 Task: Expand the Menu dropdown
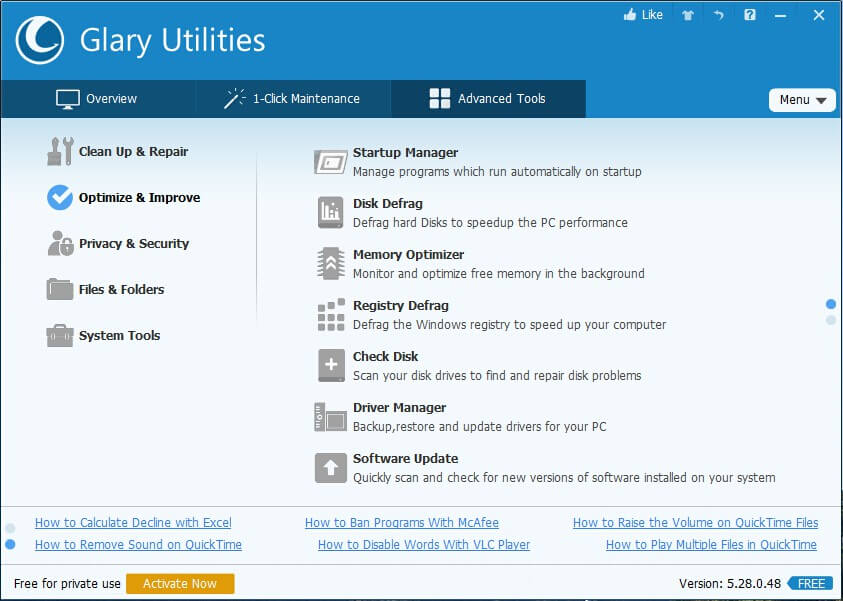tap(802, 100)
